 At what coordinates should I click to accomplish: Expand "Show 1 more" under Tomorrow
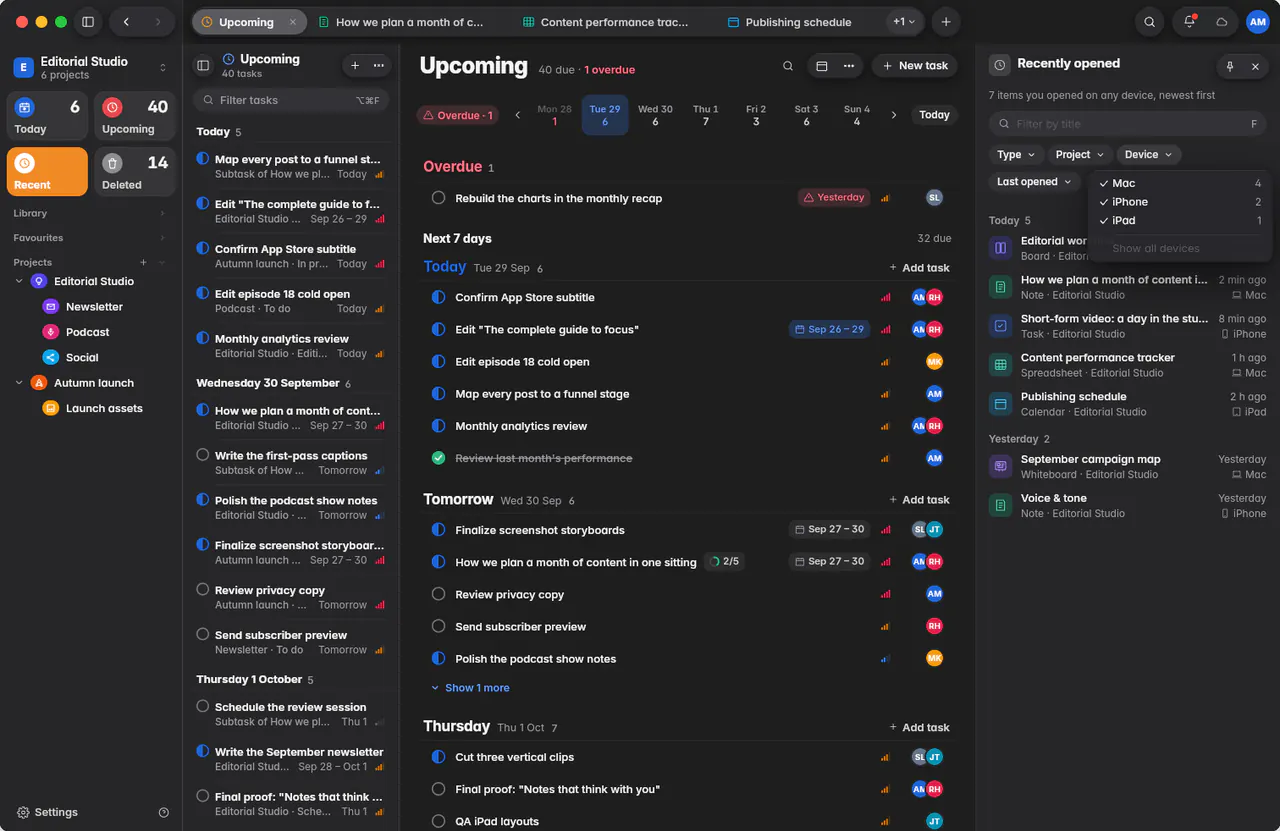tap(471, 688)
